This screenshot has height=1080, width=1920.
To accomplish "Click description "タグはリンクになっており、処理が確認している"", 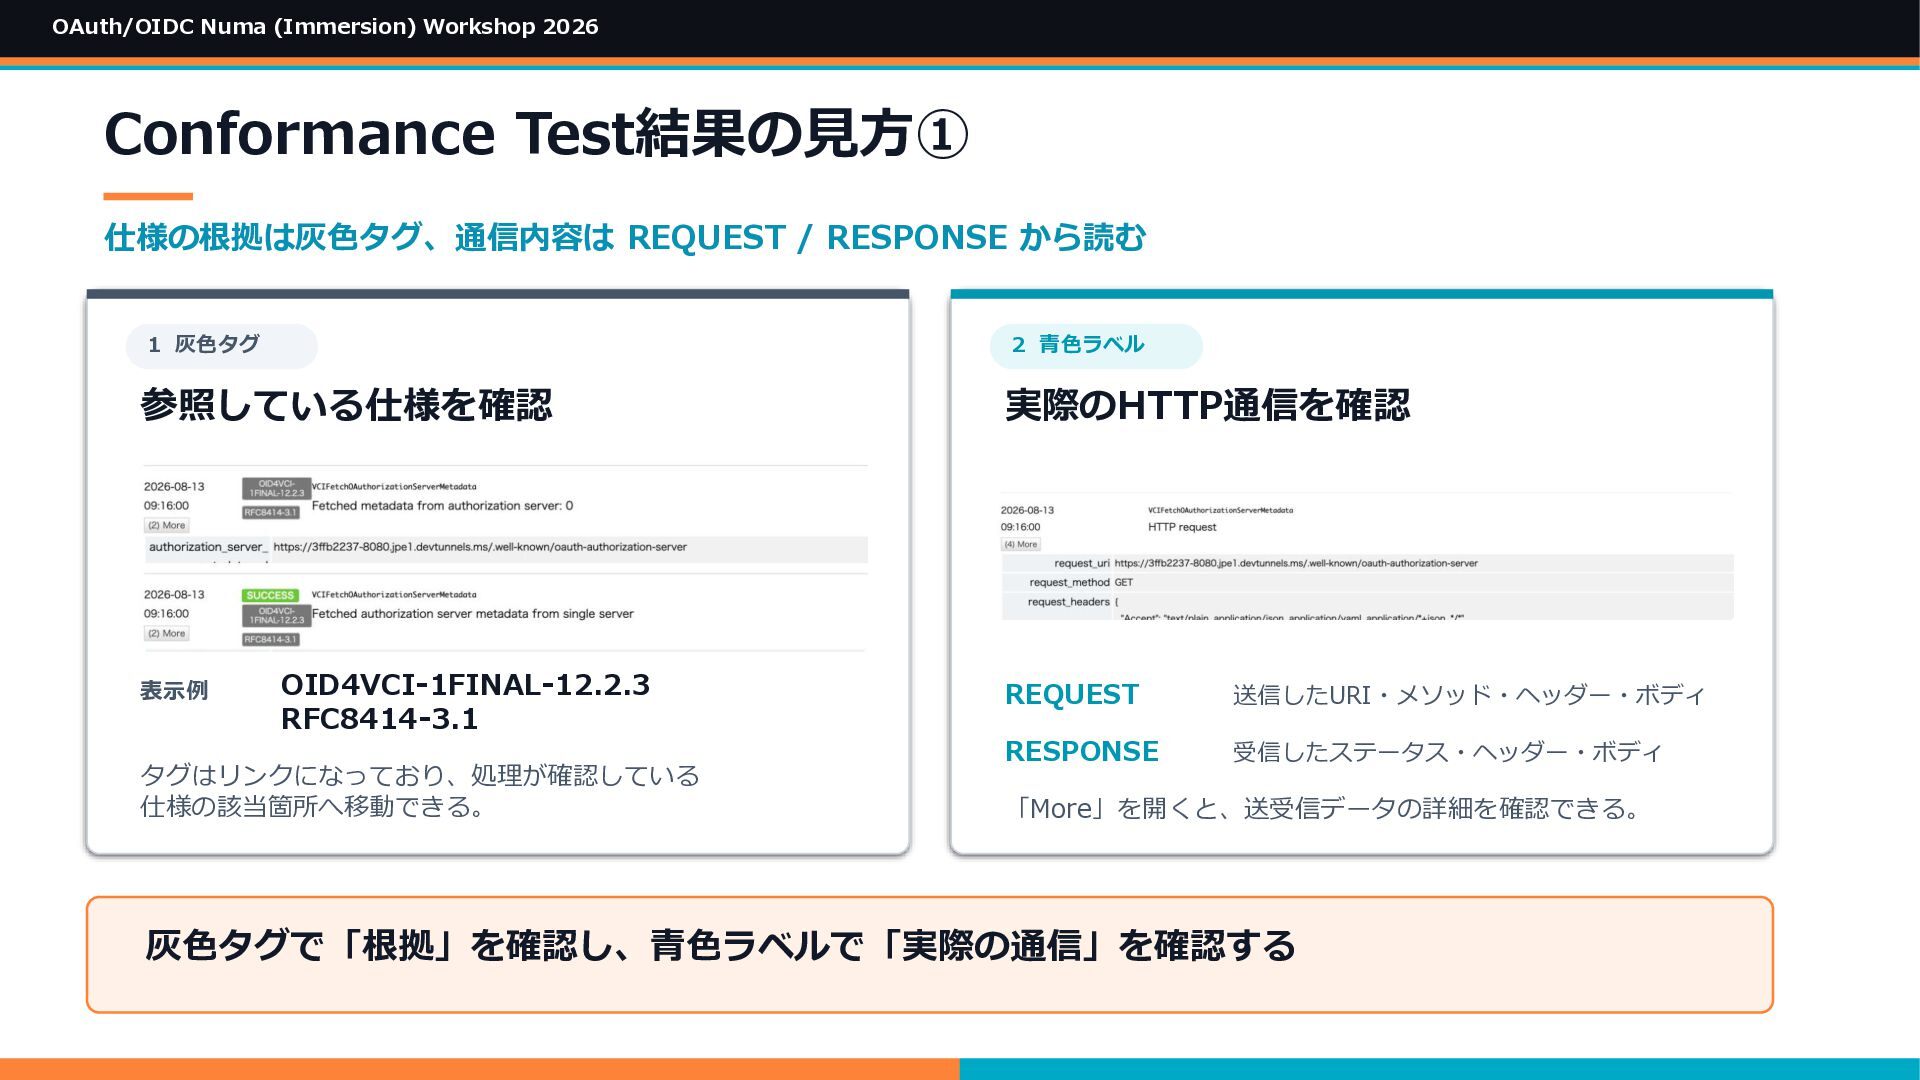I will [420, 775].
